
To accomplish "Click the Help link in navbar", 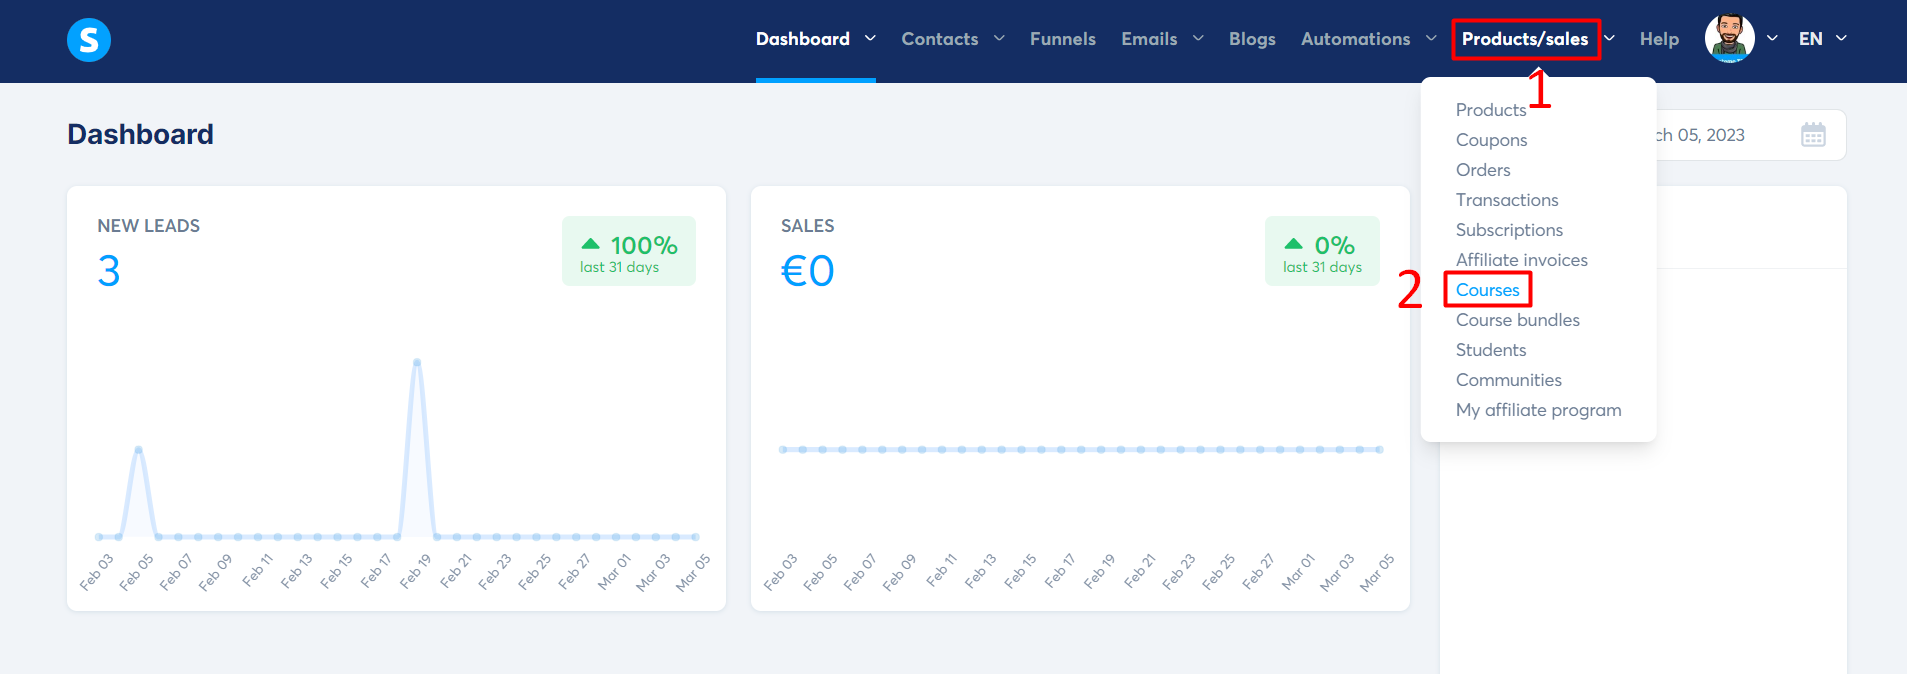I will point(1659,39).
